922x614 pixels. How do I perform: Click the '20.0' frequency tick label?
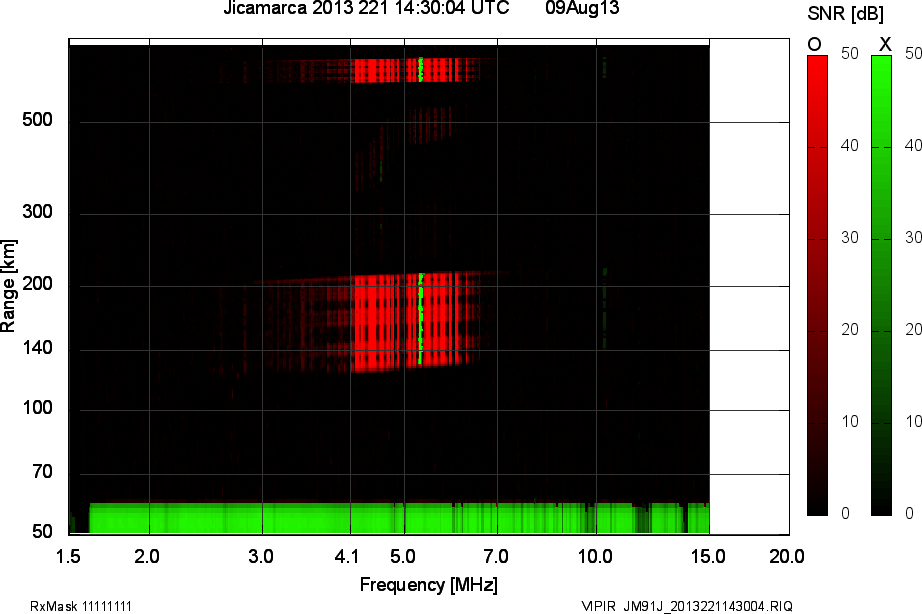point(786,556)
